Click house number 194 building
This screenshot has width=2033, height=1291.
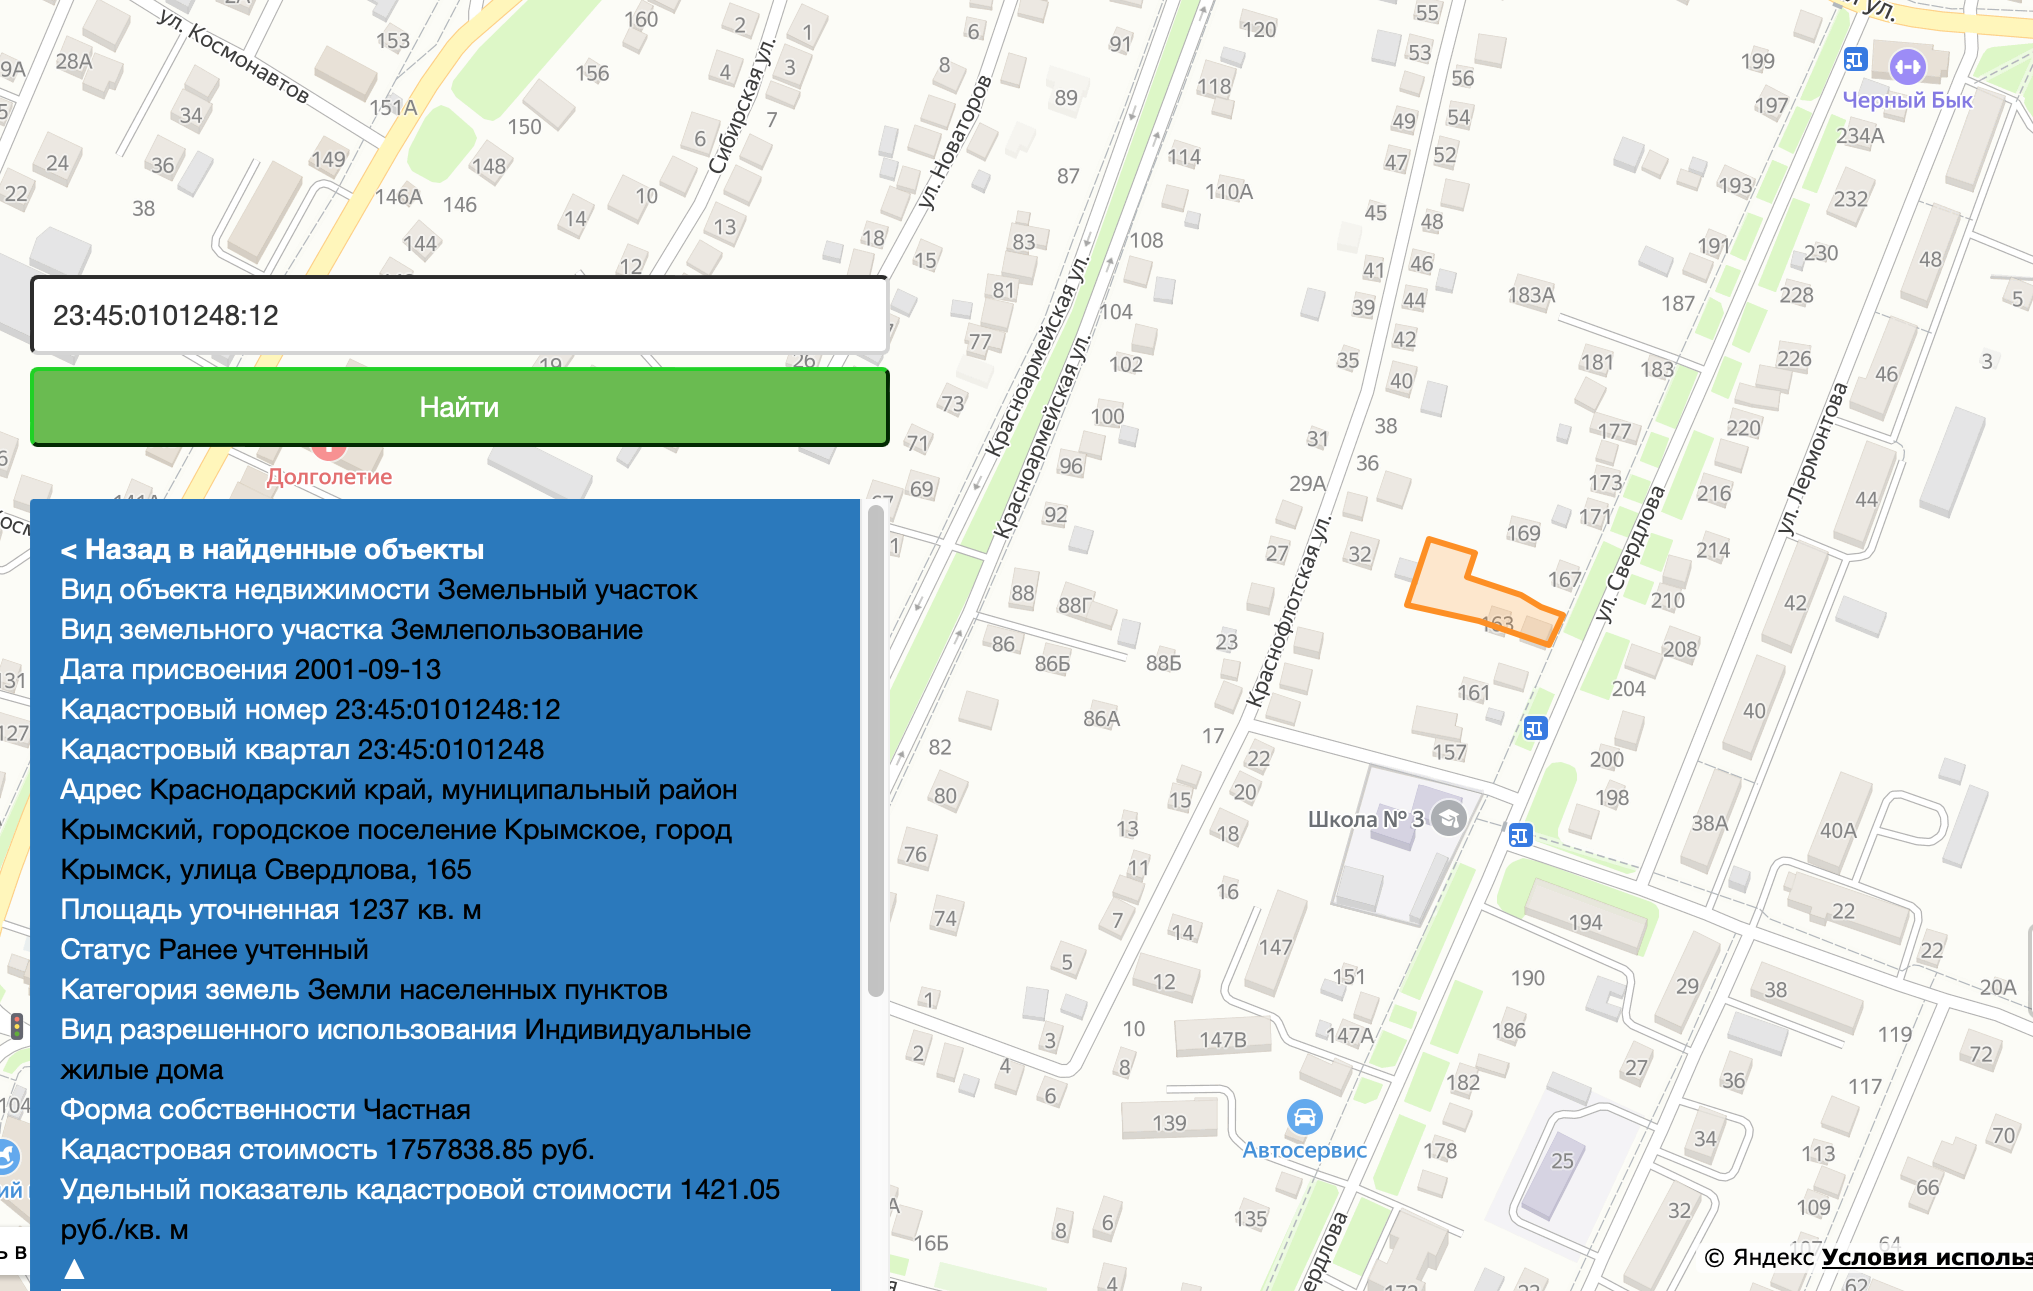pyautogui.click(x=1585, y=917)
